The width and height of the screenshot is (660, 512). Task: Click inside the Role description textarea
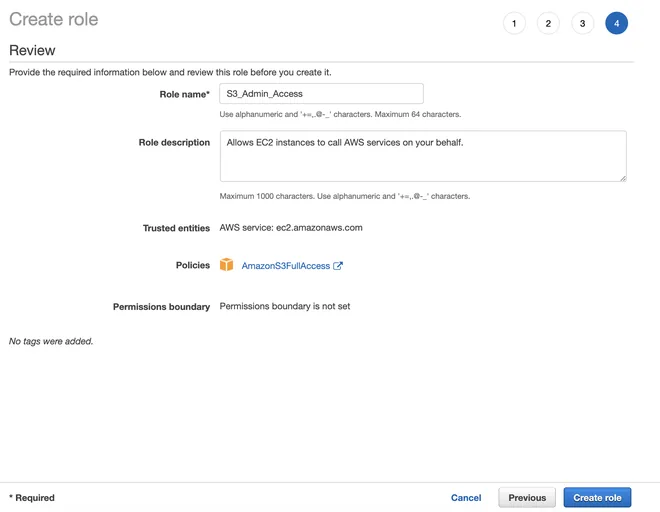click(423, 156)
